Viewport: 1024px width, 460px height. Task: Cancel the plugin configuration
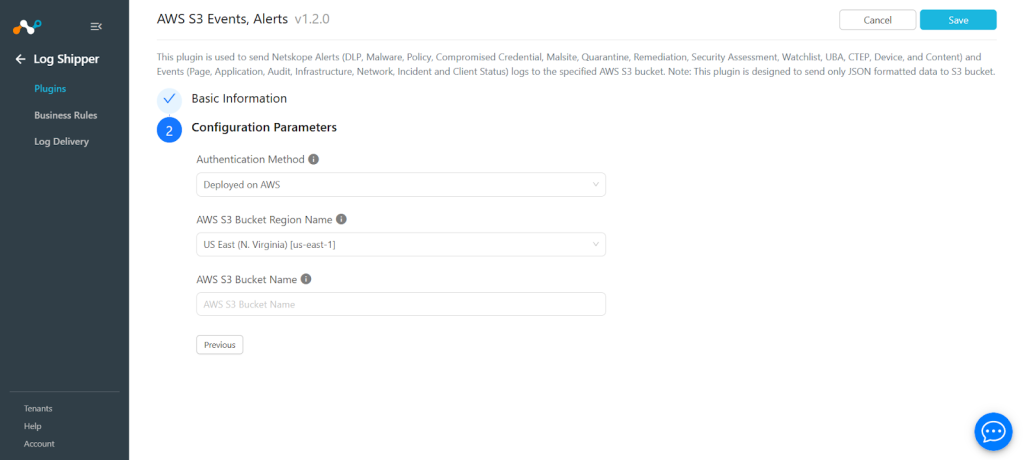coord(878,20)
